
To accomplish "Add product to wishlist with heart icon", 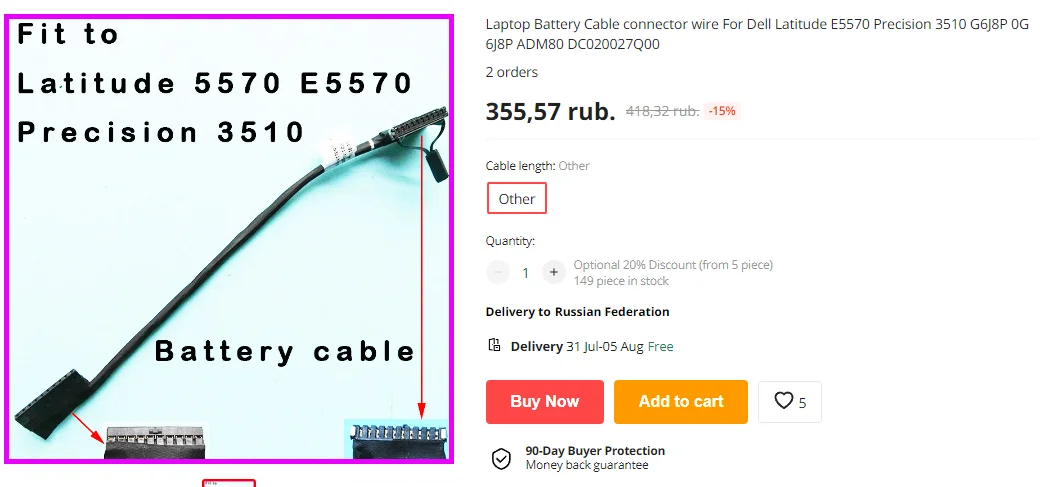I will pos(789,402).
